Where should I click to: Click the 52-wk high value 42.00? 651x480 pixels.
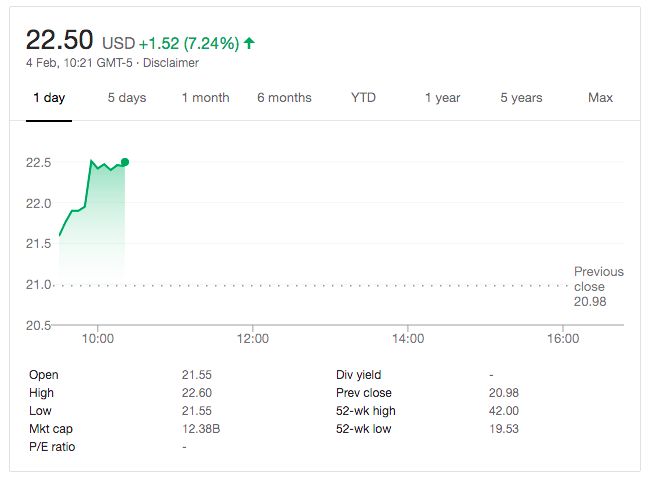(x=503, y=411)
